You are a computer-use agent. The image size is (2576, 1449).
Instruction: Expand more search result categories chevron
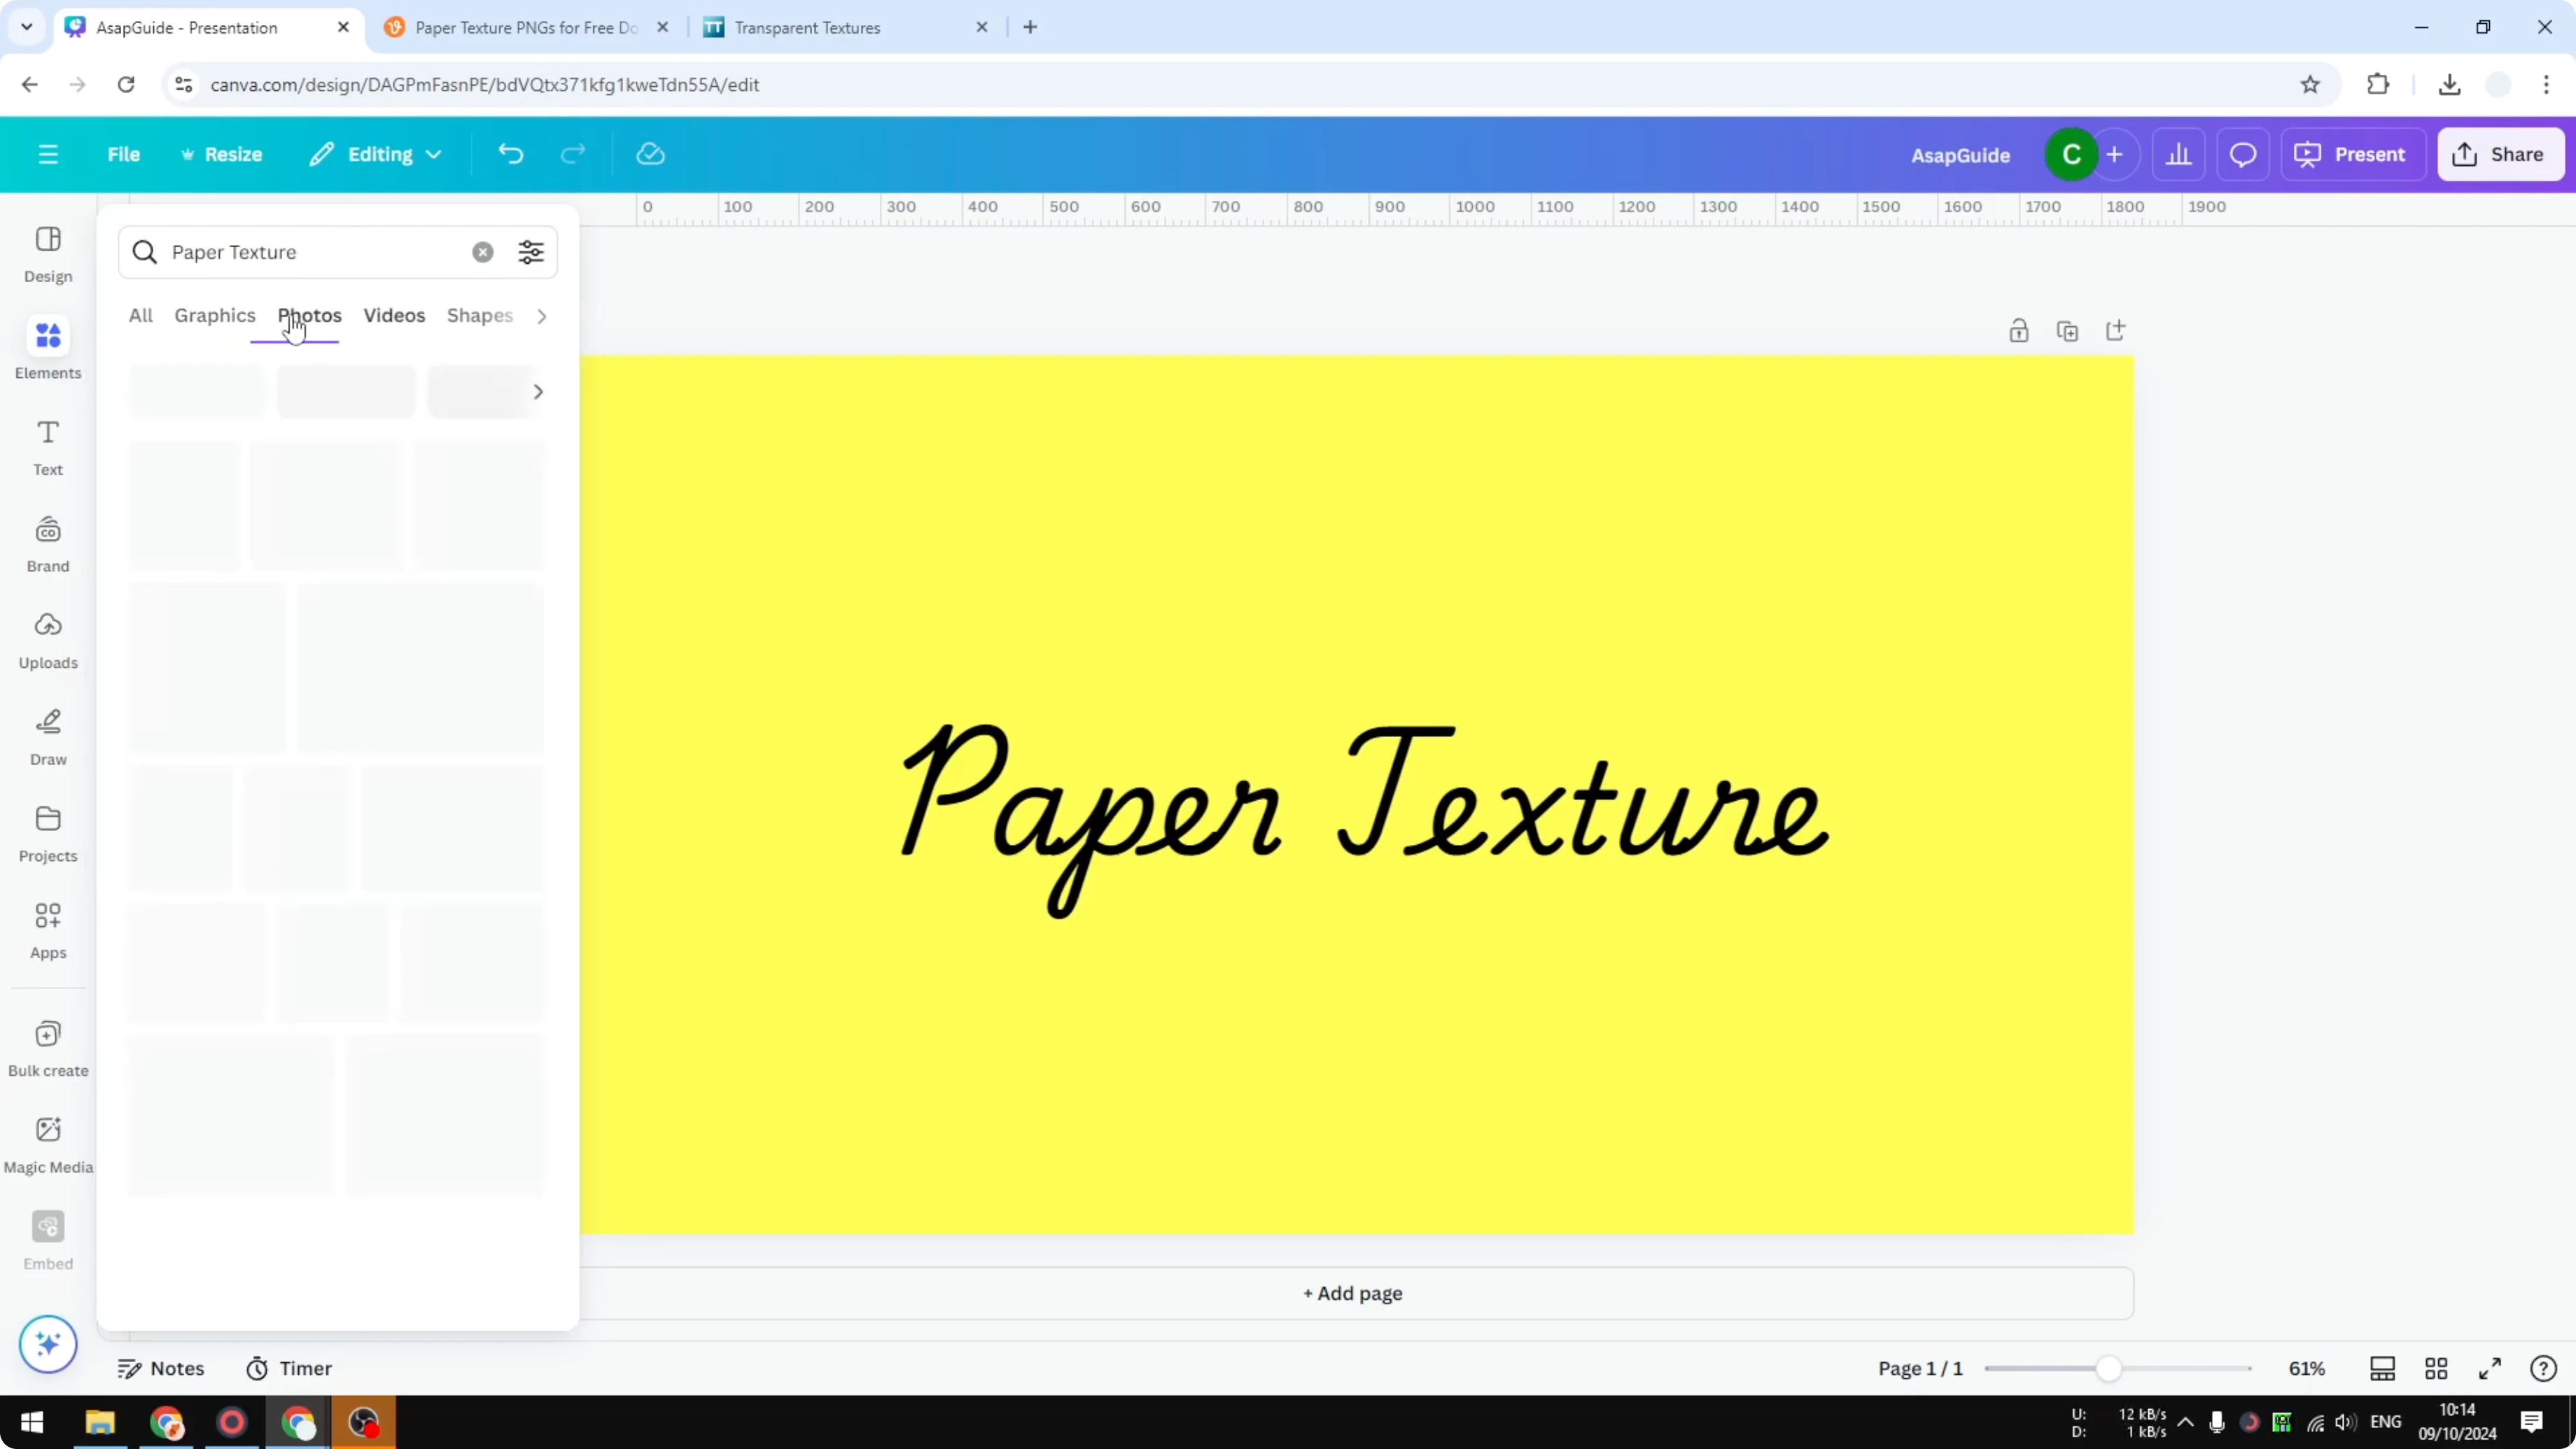coord(541,315)
